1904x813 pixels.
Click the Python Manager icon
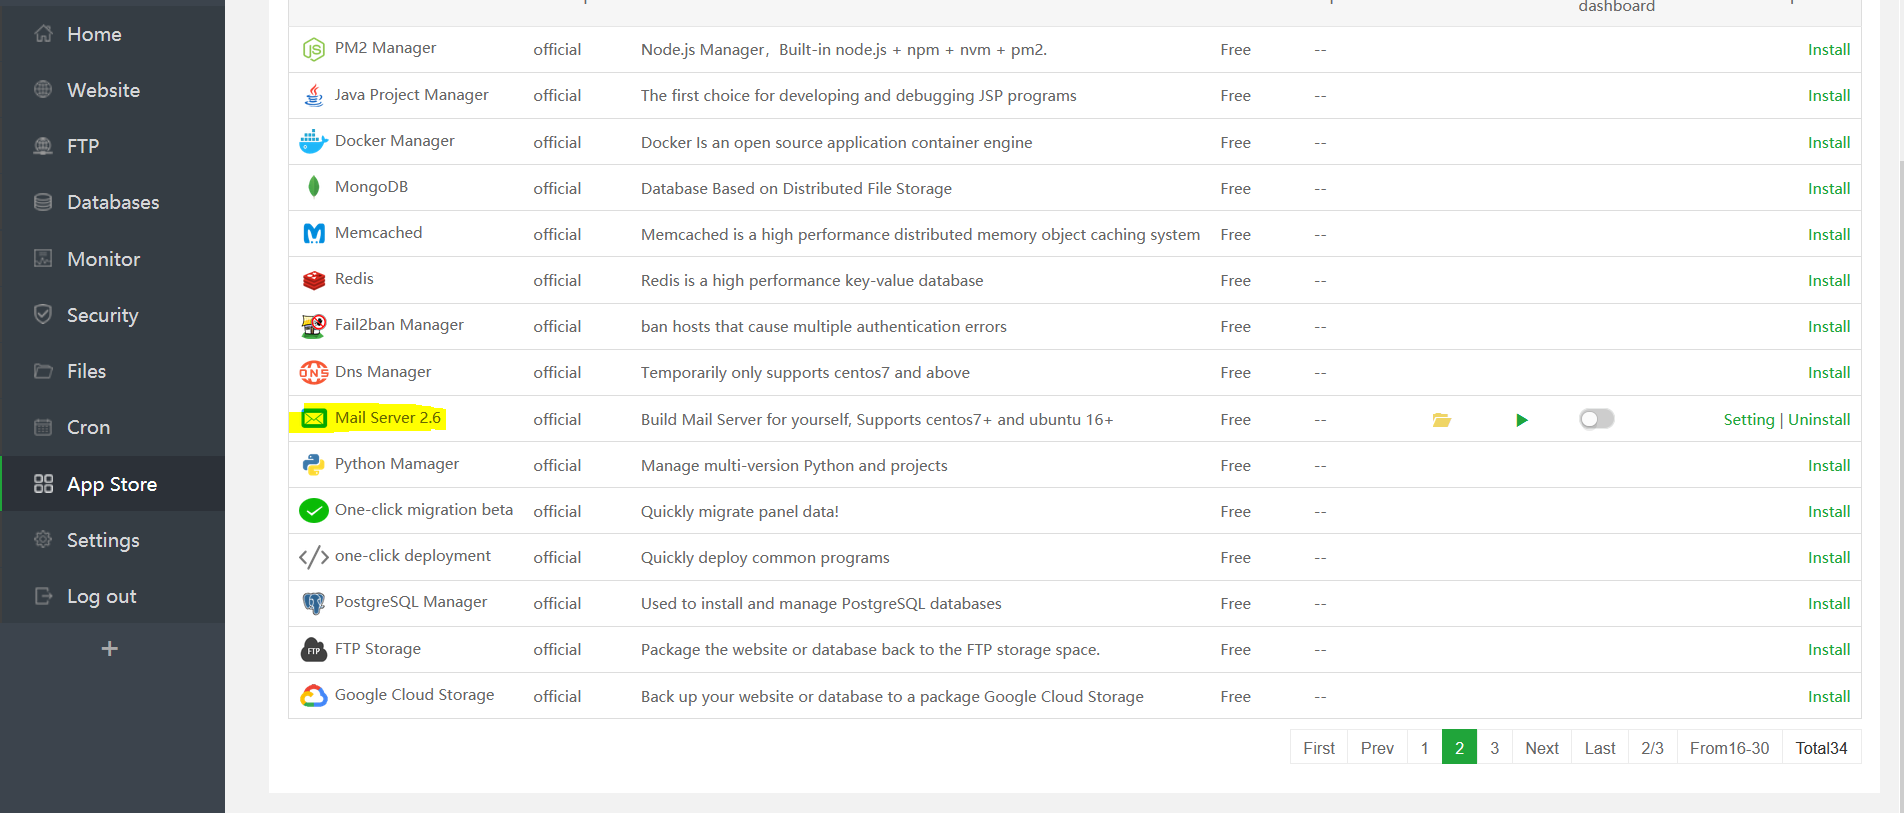point(313,465)
